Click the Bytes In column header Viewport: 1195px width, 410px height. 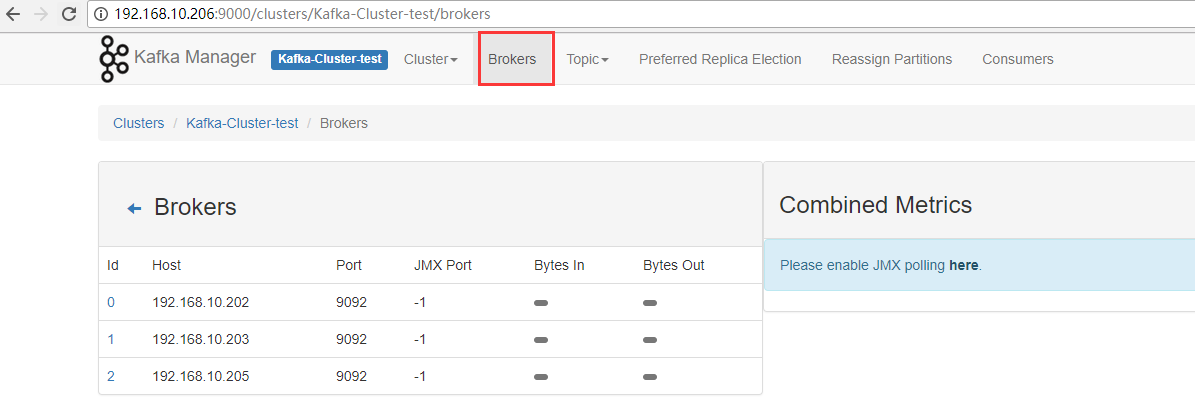point(559,265)
